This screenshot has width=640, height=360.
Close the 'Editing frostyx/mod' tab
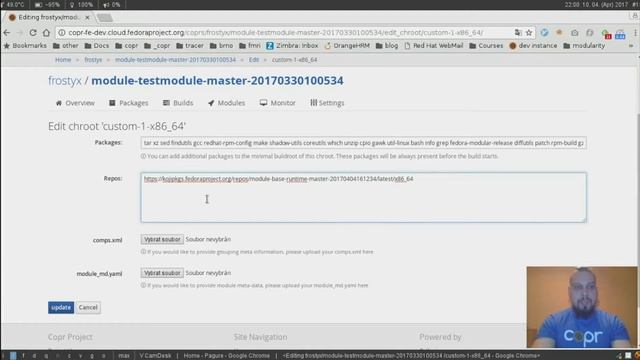87,18
